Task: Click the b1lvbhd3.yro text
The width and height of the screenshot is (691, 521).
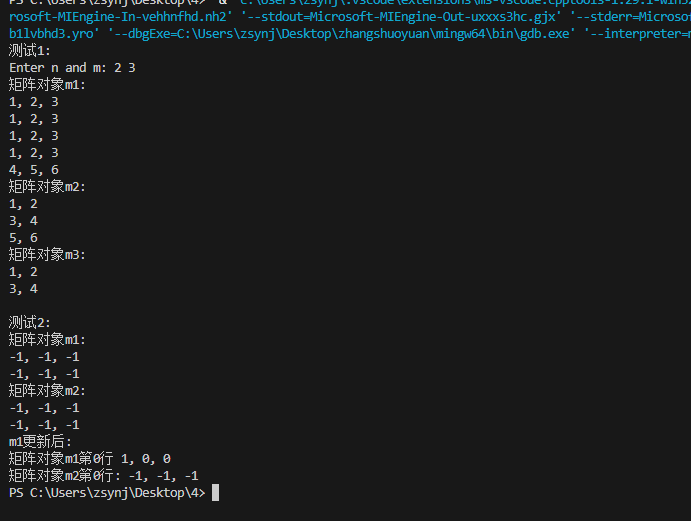Action: point(51,34)
